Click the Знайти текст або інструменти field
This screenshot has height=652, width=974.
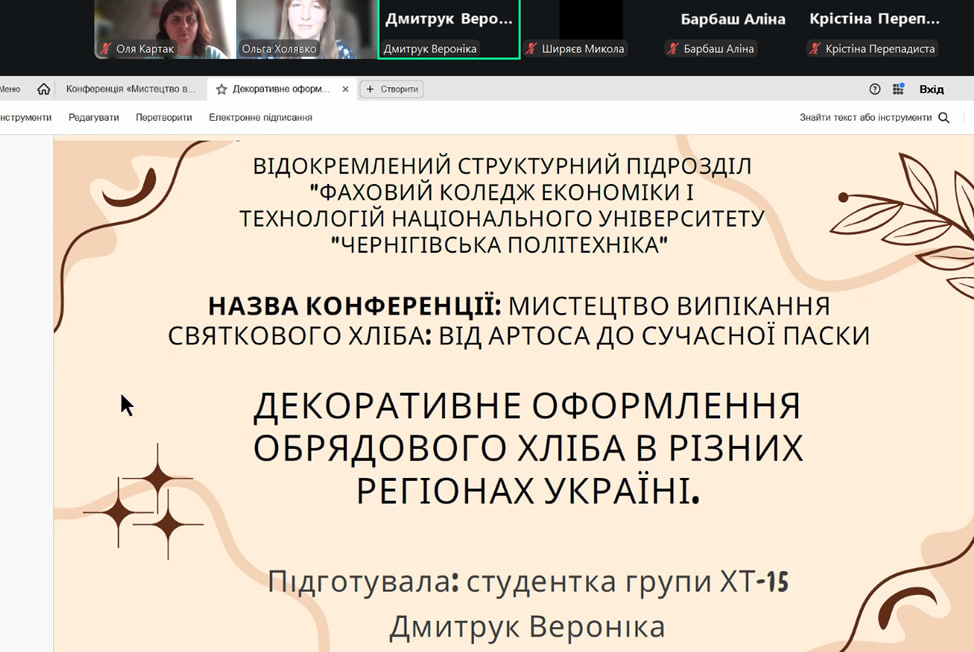click(x=865, y=117)
